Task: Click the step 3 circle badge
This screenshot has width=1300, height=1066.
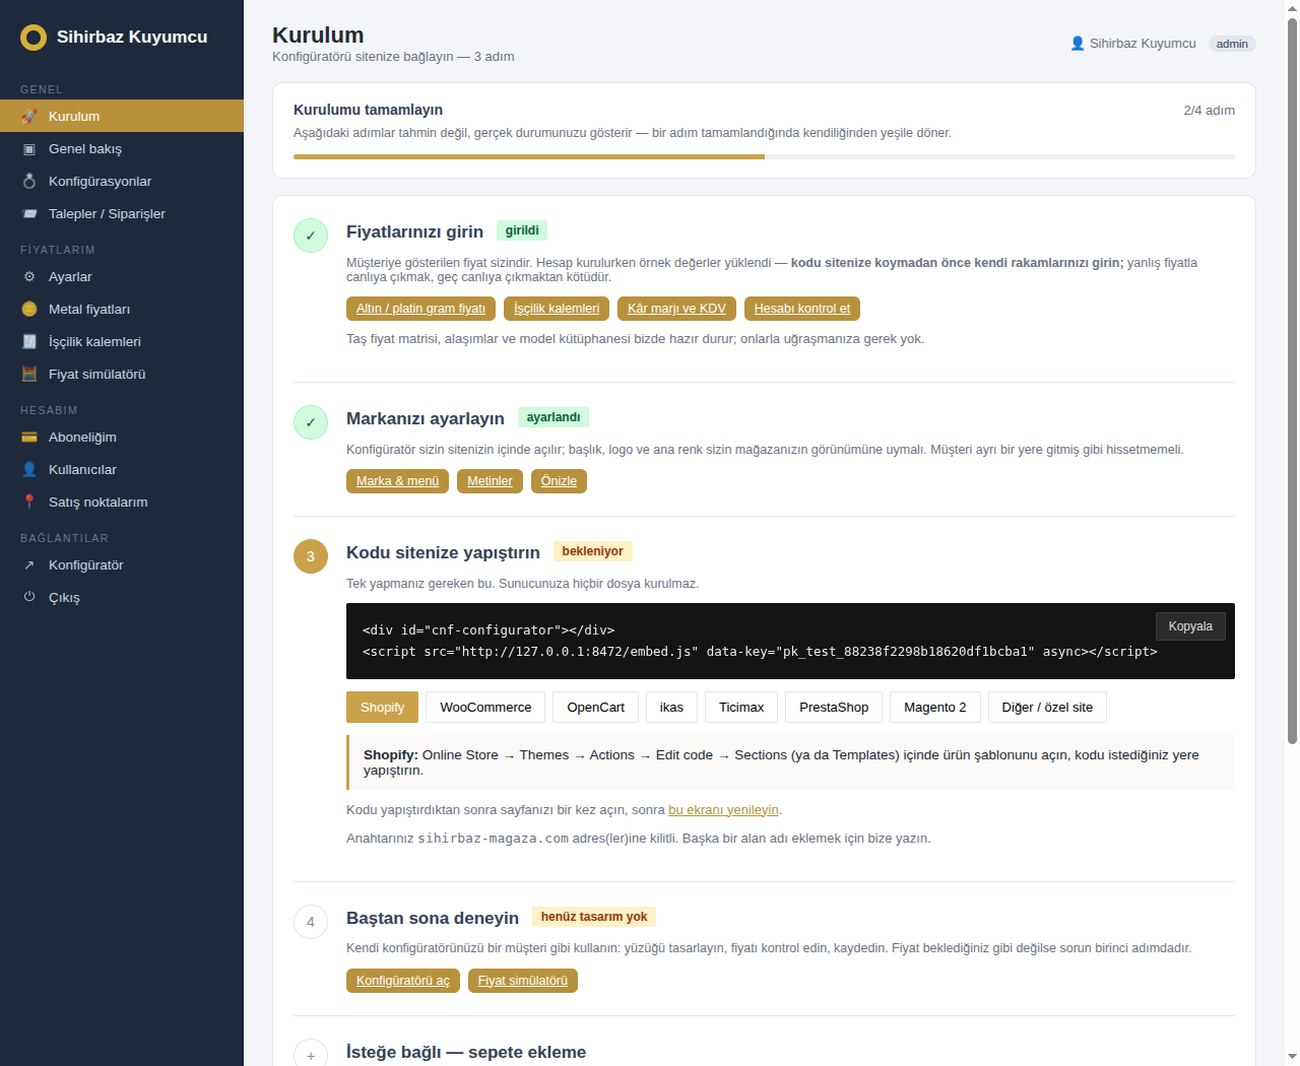Action: click(310, 556)
